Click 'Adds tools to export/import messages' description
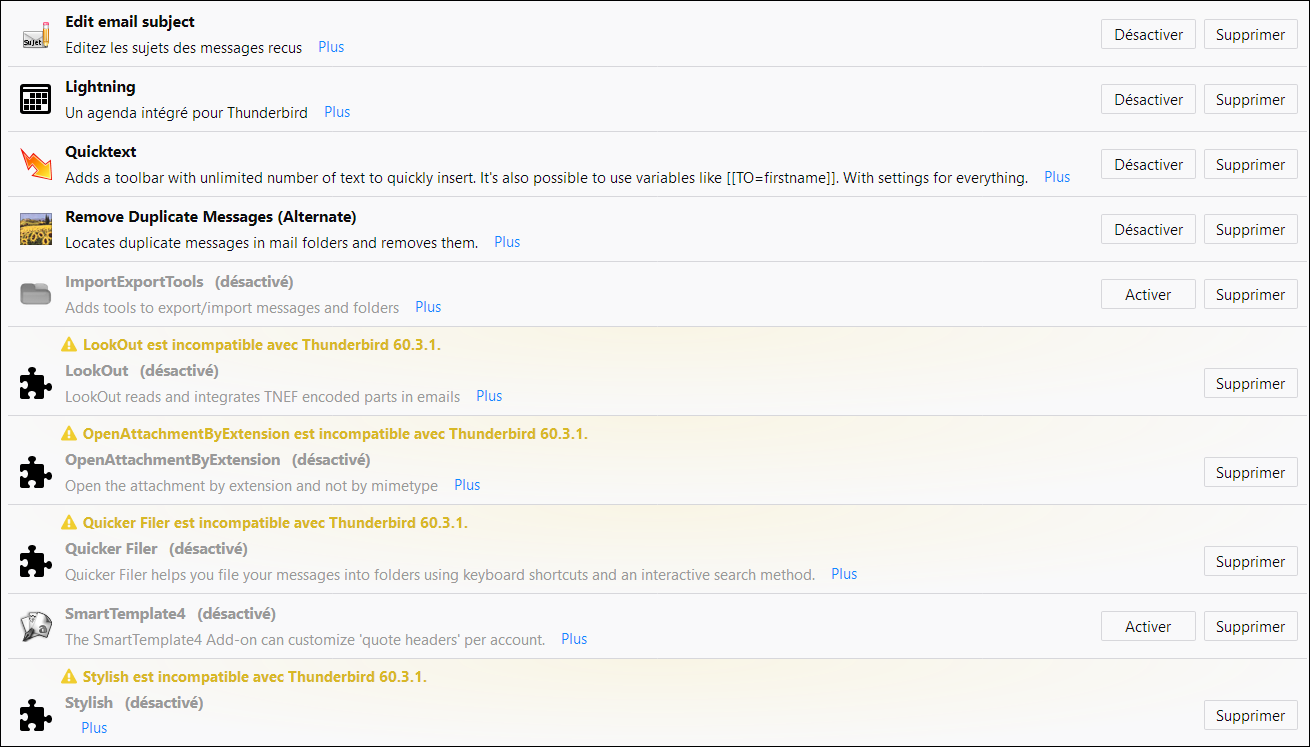This screenshot has width=1310, height=747. tap(232, 308)
